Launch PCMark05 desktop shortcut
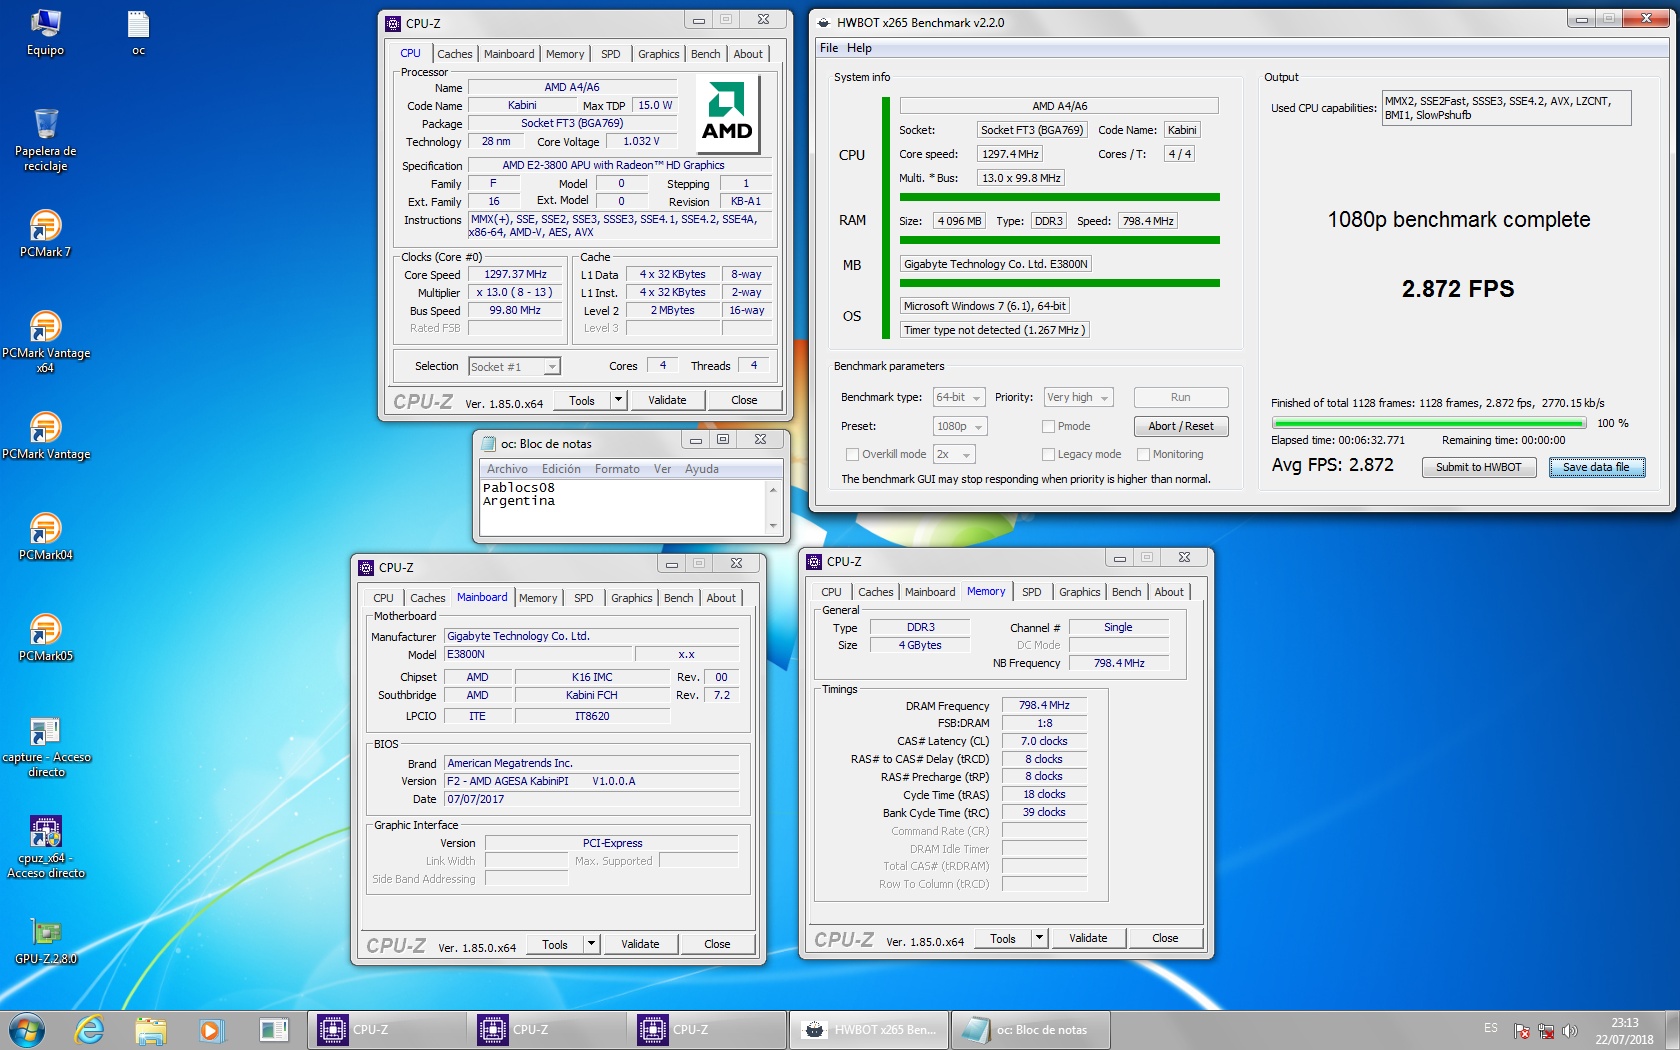This screenshot has width=1680, height=1050. point(45,637)
